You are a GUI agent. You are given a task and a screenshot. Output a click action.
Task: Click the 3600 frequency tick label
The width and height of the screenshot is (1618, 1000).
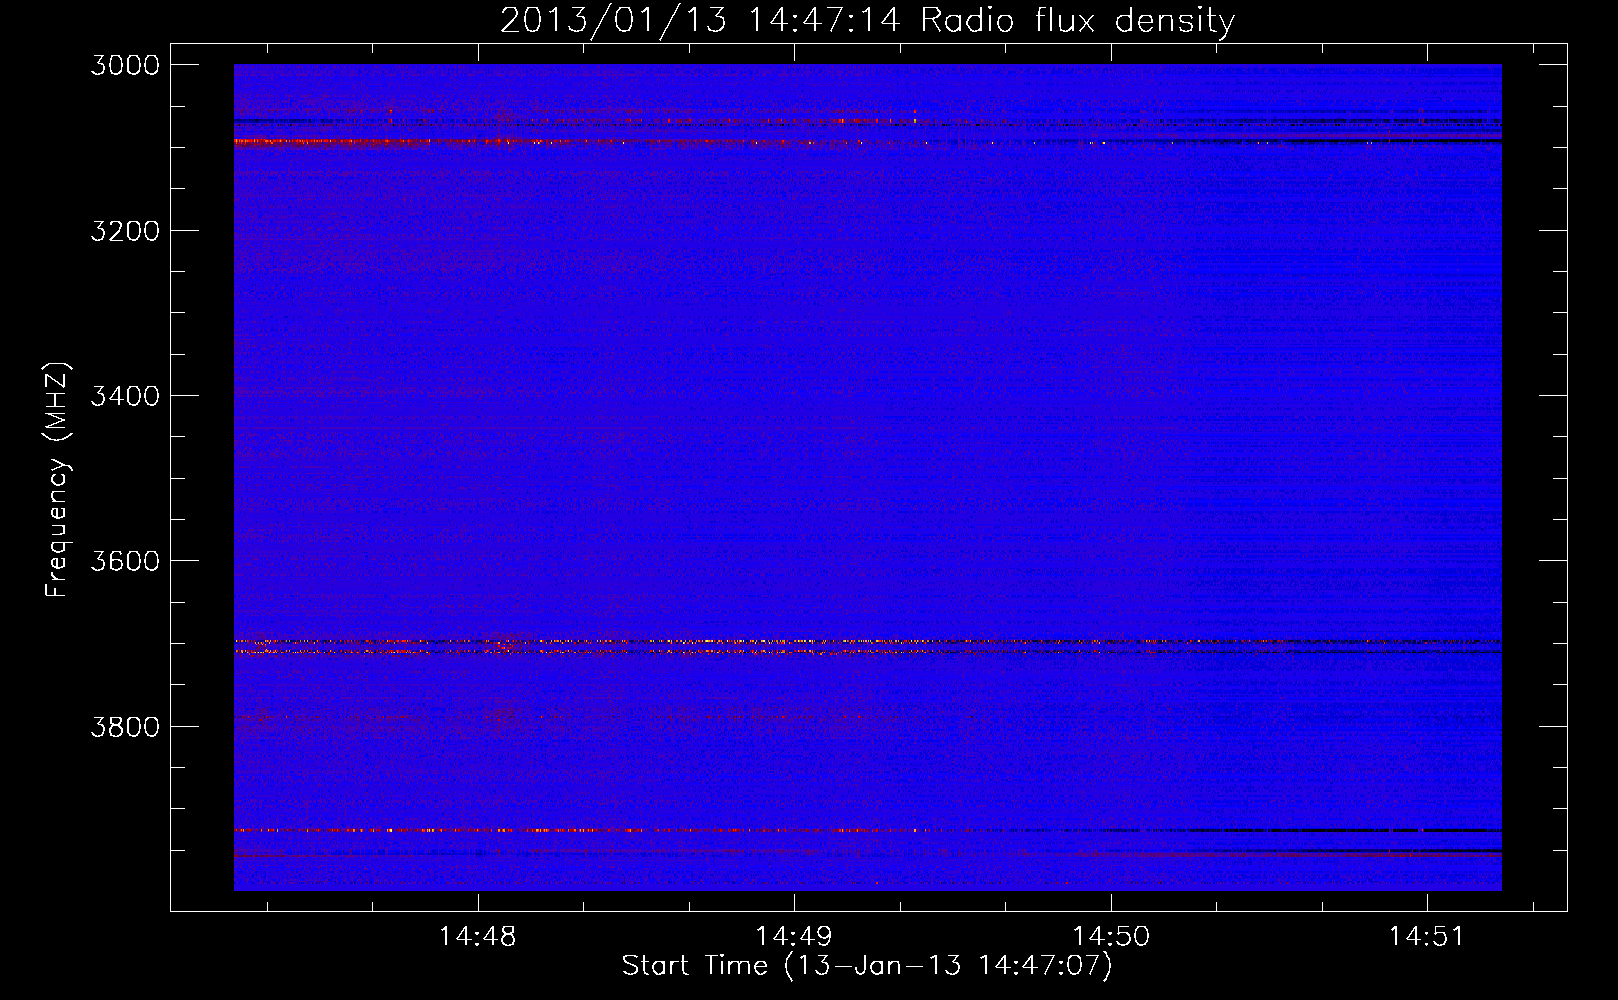[x=125, y=561]
